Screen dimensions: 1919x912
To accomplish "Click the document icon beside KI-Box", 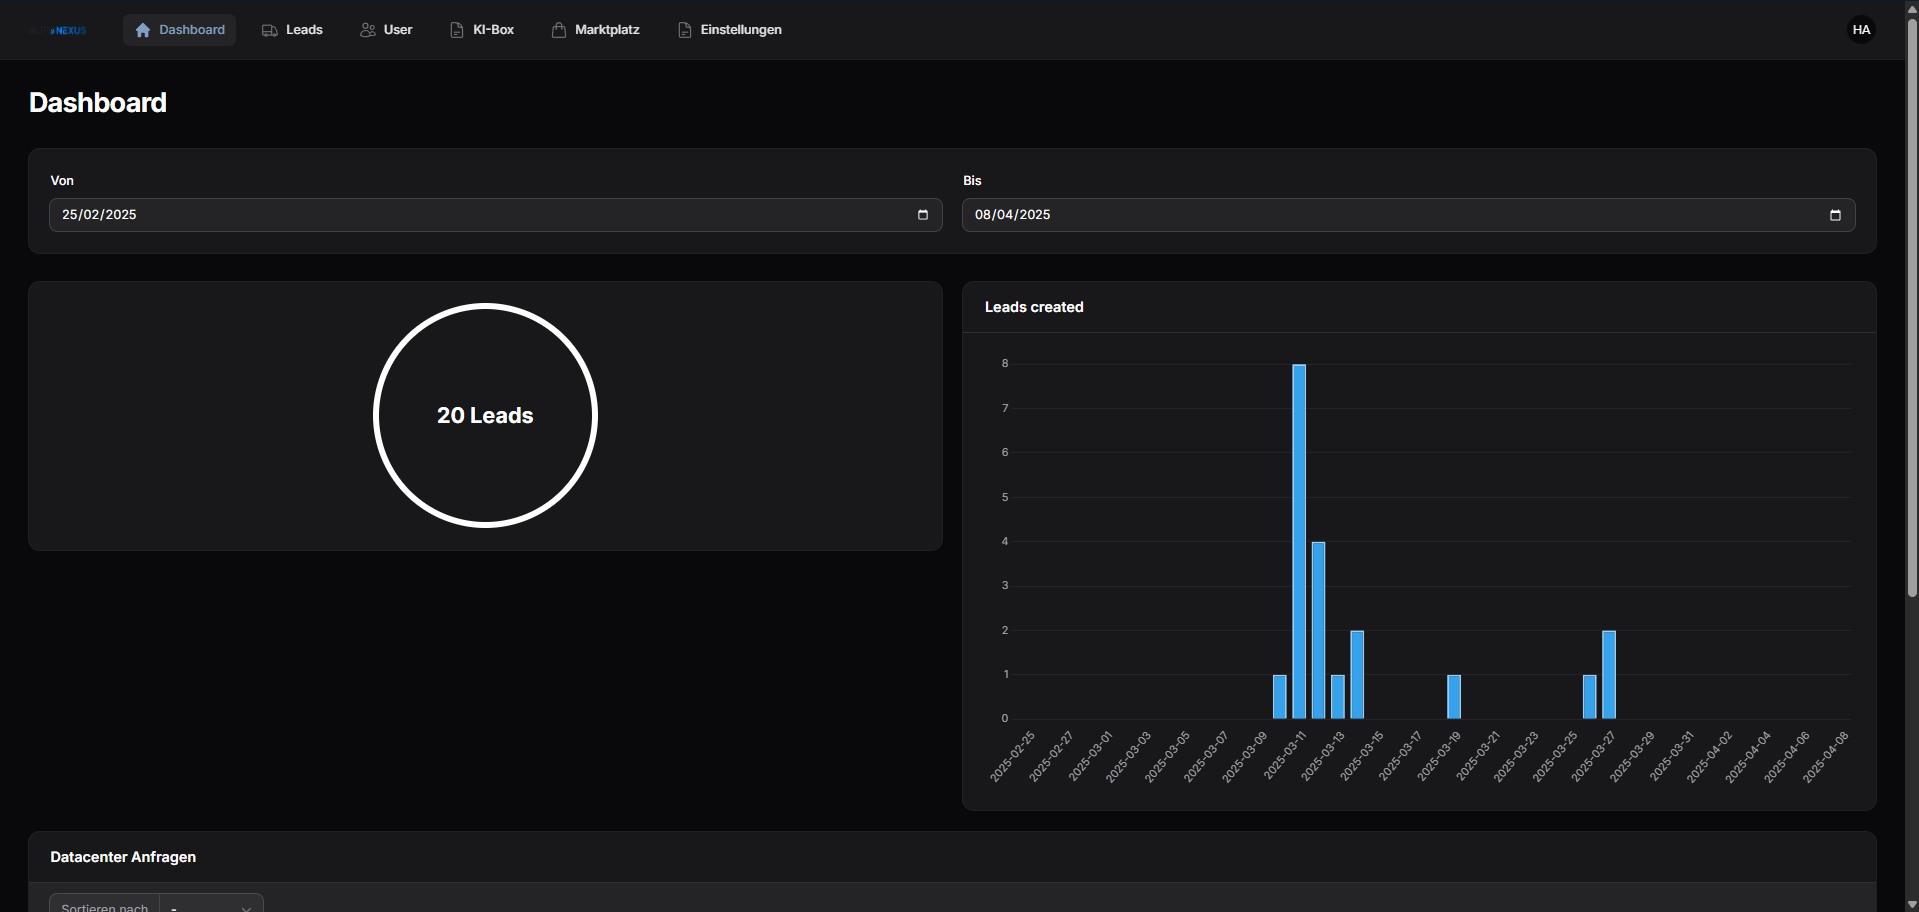I will coord(456,30).
